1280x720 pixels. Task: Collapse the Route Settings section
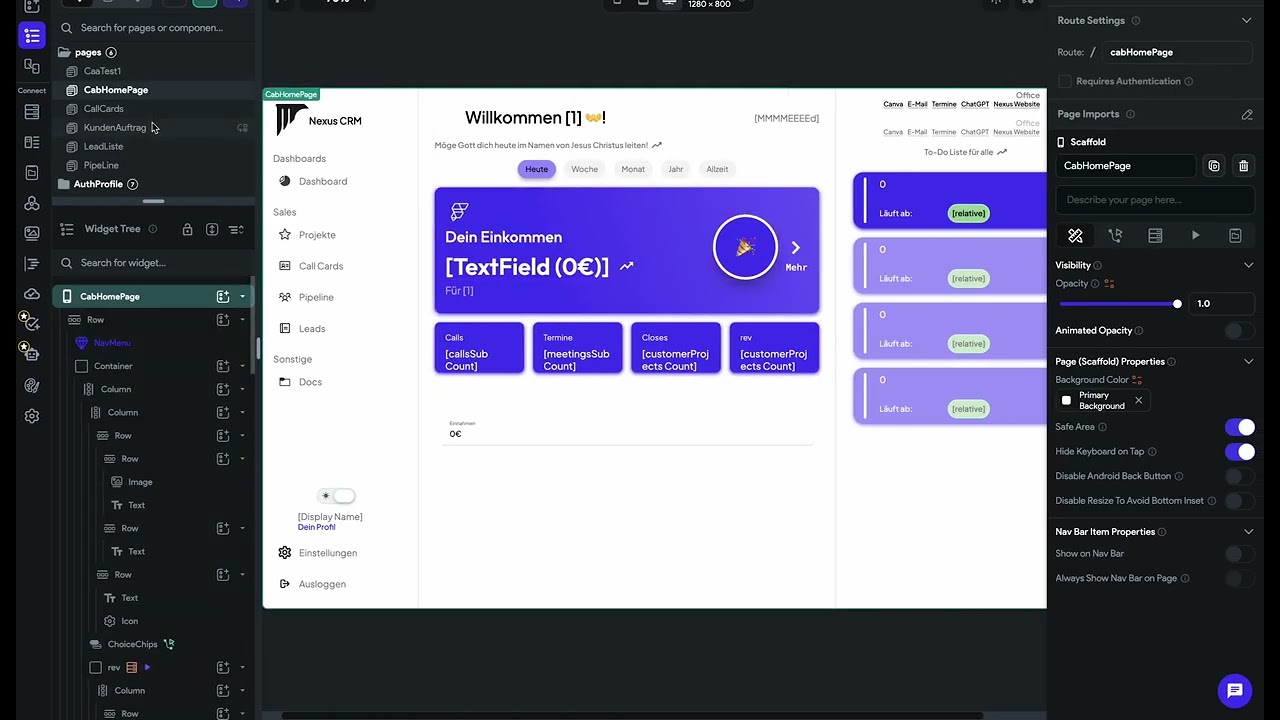(x=1246, y=20)
